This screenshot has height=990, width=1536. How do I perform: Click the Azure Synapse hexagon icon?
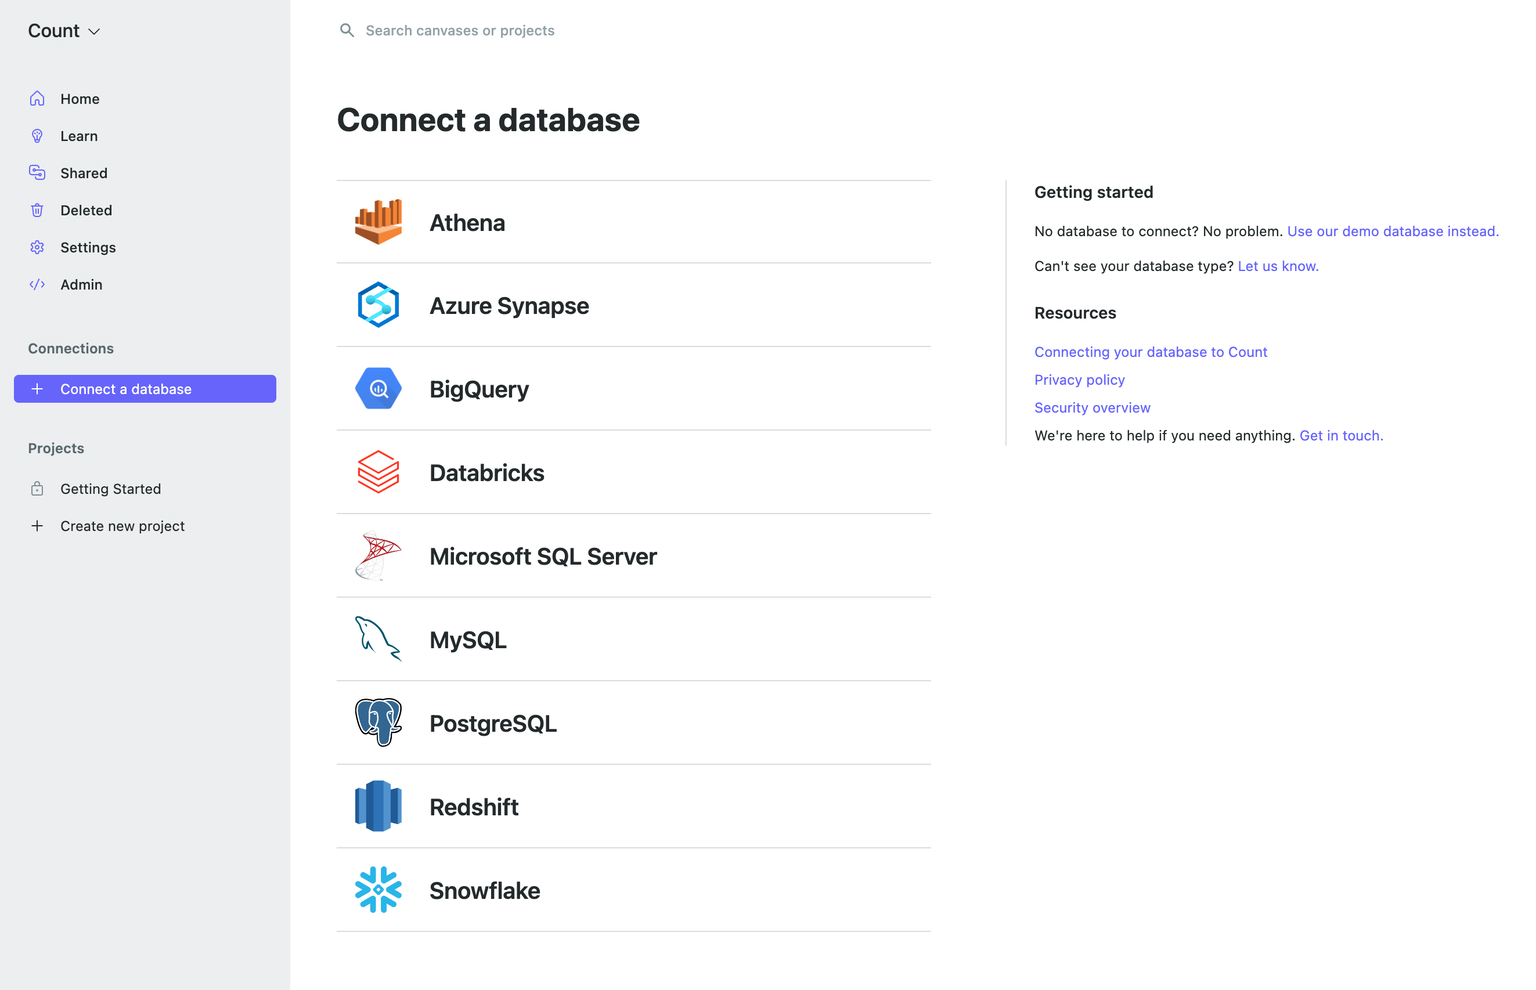tap(378, 305)
